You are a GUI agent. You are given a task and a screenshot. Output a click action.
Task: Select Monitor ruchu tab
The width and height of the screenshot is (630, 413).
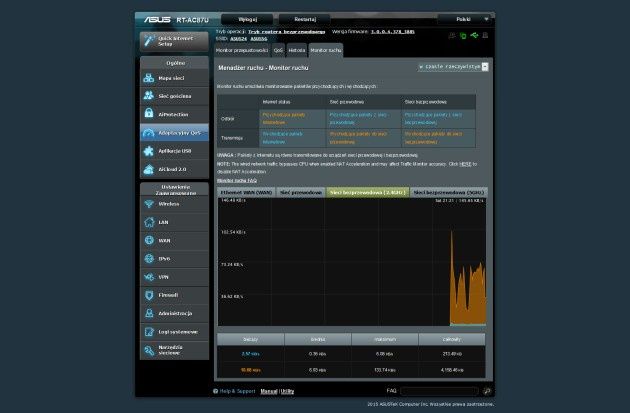coord(326,50)
